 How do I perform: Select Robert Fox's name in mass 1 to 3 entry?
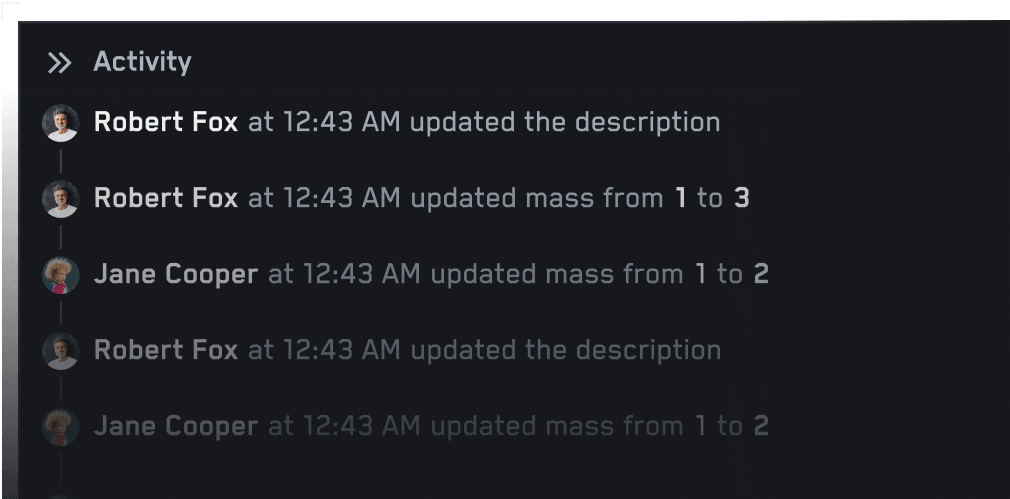click(166, 198)
